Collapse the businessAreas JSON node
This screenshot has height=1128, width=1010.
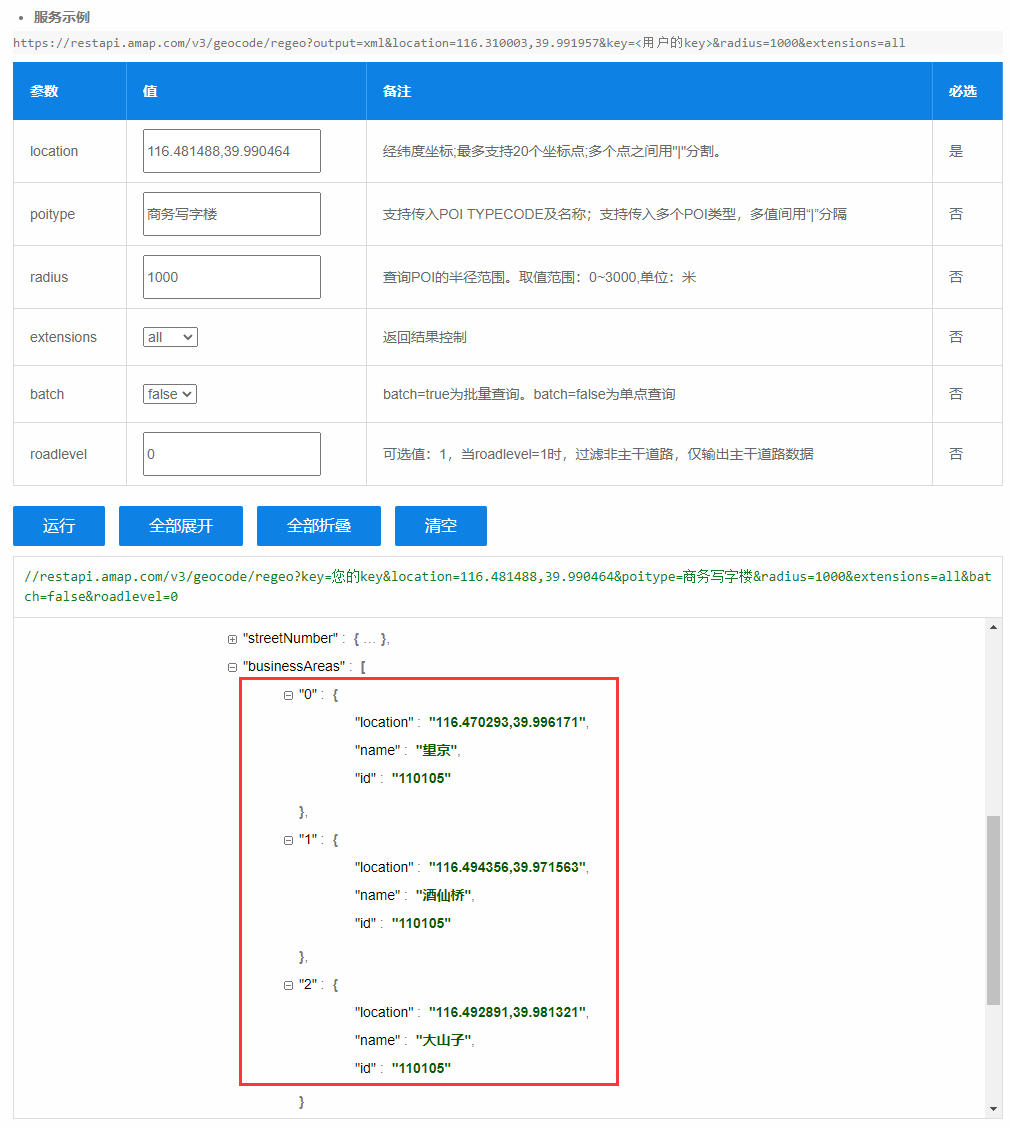(x=231, y=666)
